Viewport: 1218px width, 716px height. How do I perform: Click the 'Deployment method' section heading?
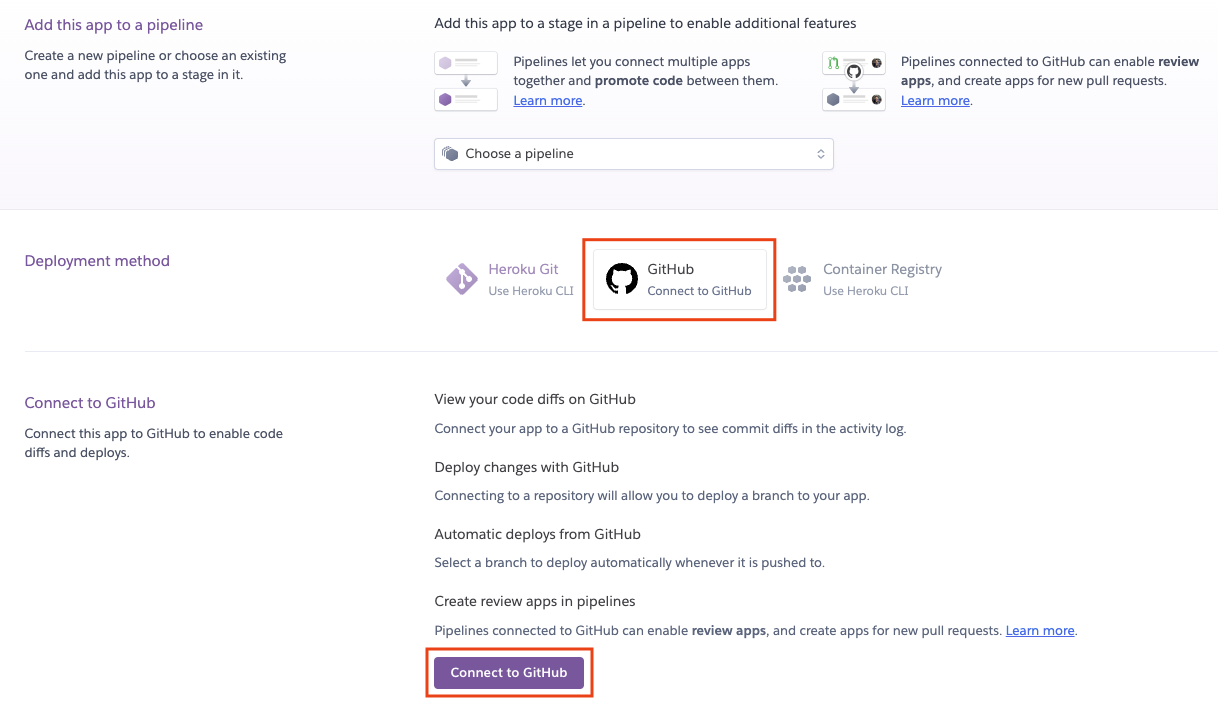[97, 261]
